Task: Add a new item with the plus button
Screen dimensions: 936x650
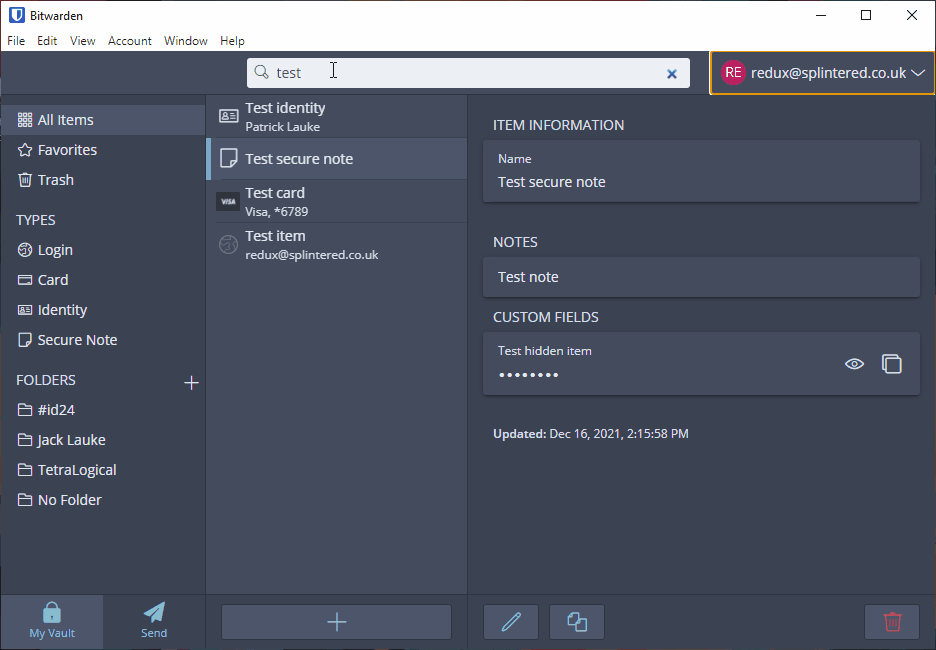Action: pos(337,622)
